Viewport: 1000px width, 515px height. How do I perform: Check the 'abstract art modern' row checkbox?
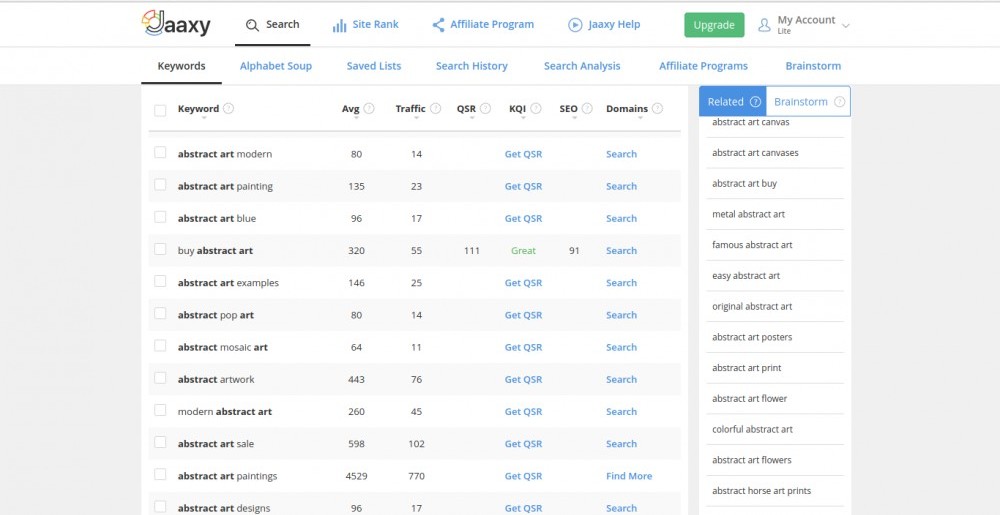click(160, 152)
